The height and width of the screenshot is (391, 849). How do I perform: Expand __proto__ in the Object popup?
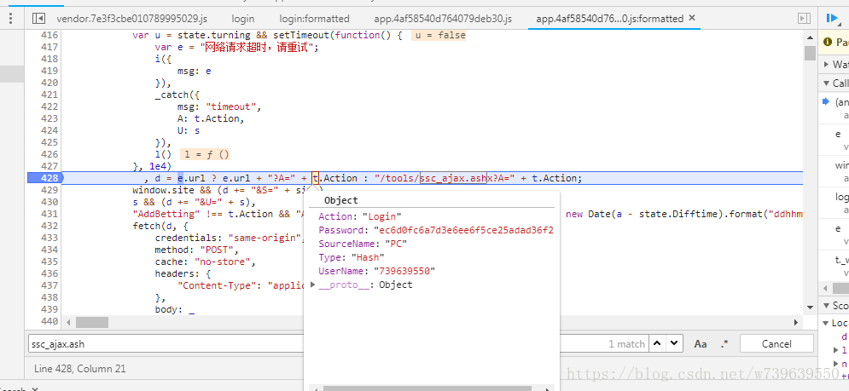click(313, 285)
